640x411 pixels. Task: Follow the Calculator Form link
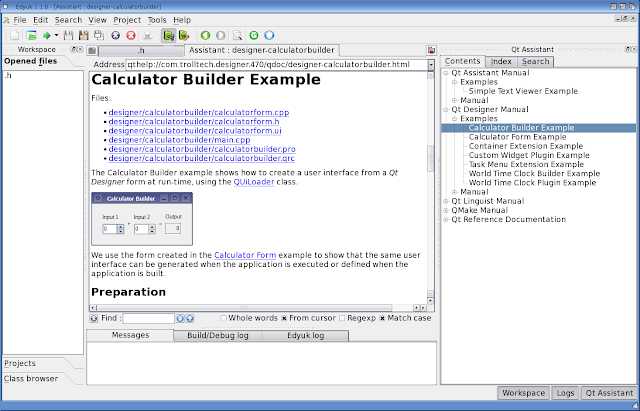(x=245, y=255)
